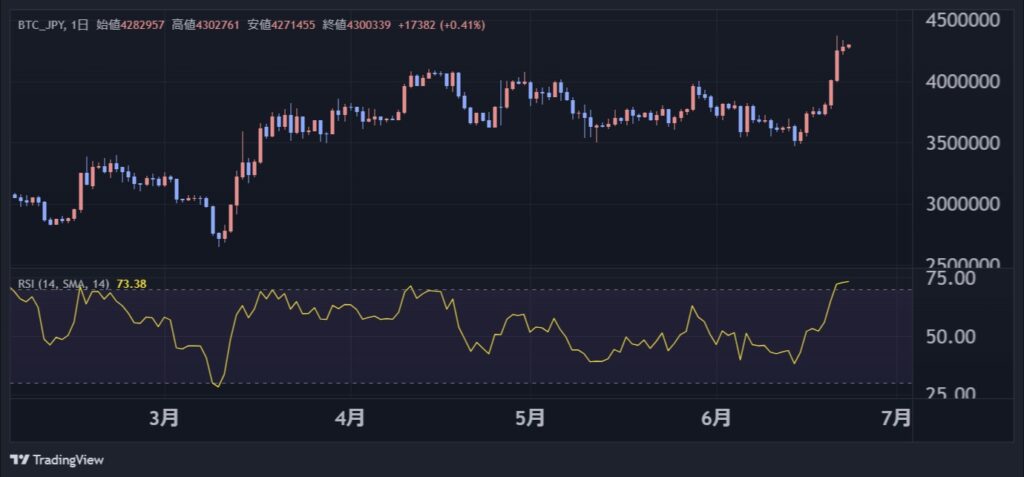Click the 4500000 price axis label
The height and width of the screenshot is (477, 1024).
tap(962, 20)
